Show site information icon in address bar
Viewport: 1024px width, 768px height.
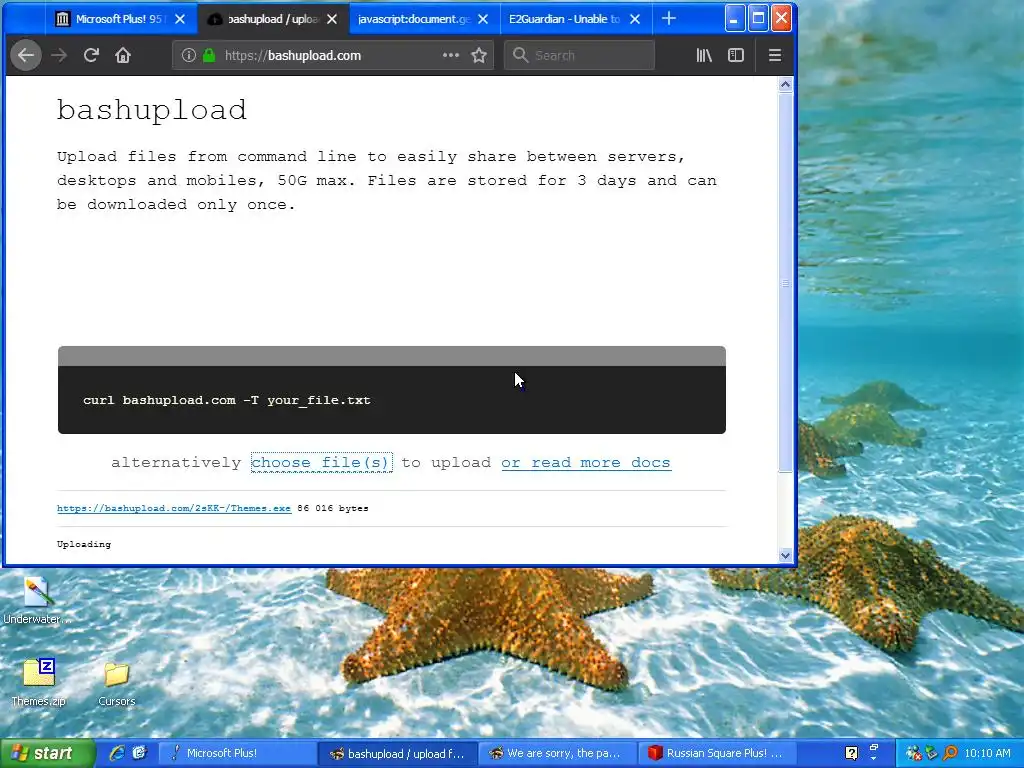189,56
